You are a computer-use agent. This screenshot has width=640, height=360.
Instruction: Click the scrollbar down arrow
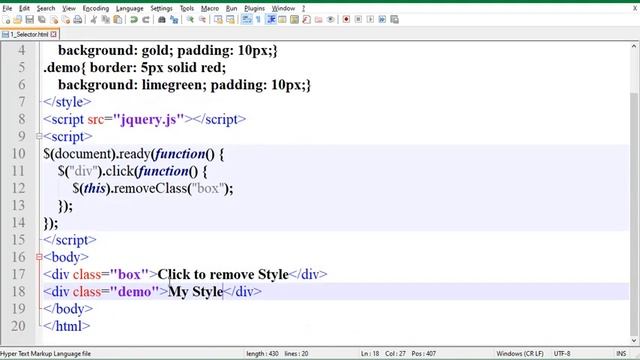pyautogui.click(x=634, y=341)
